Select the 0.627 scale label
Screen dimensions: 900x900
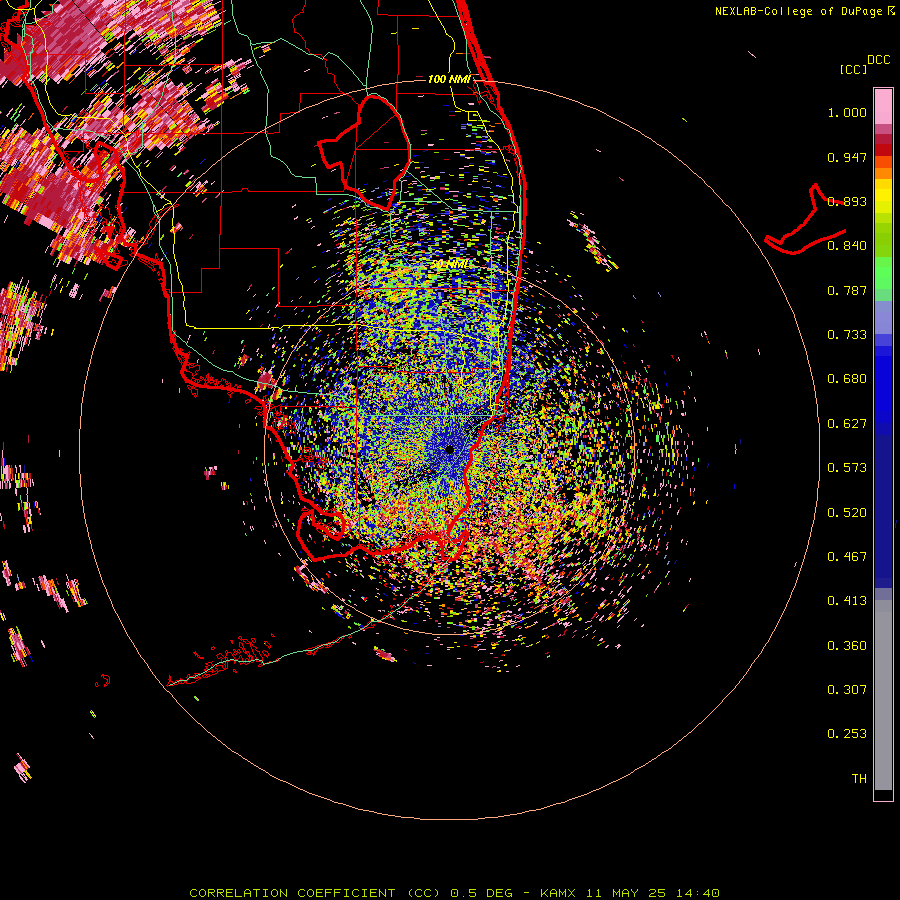point(847,424)
